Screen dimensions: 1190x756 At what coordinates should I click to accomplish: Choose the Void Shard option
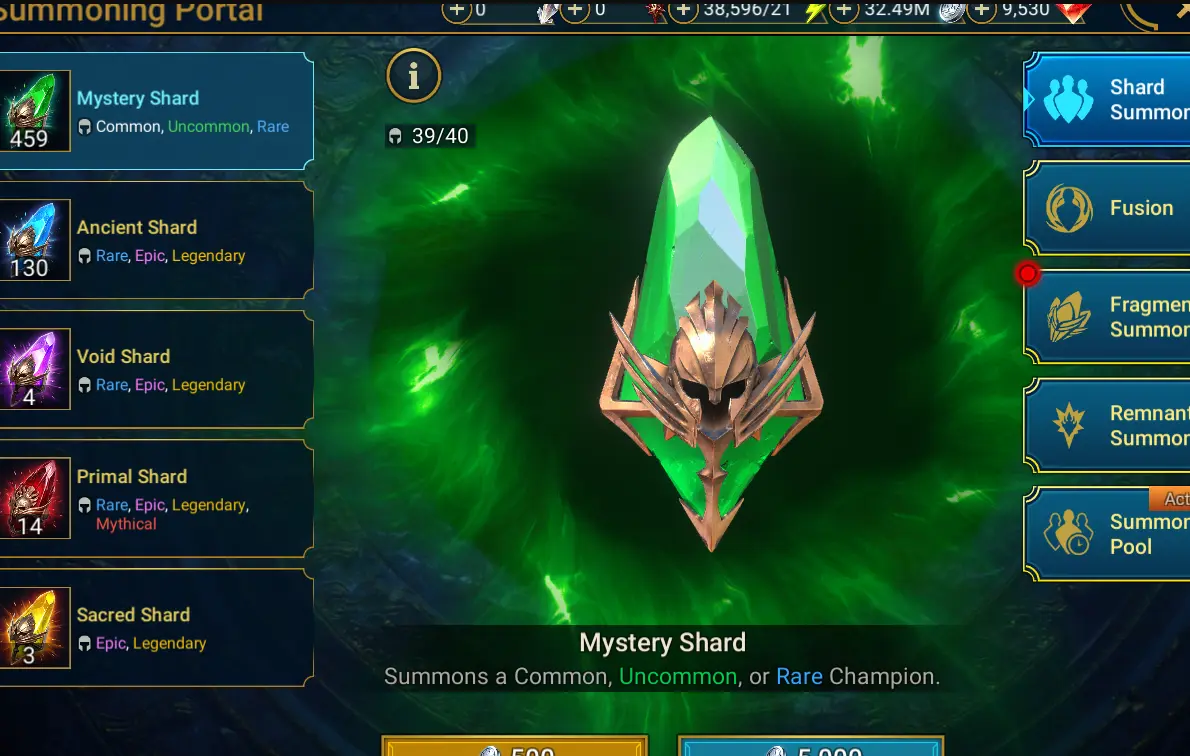click(156, 369)
